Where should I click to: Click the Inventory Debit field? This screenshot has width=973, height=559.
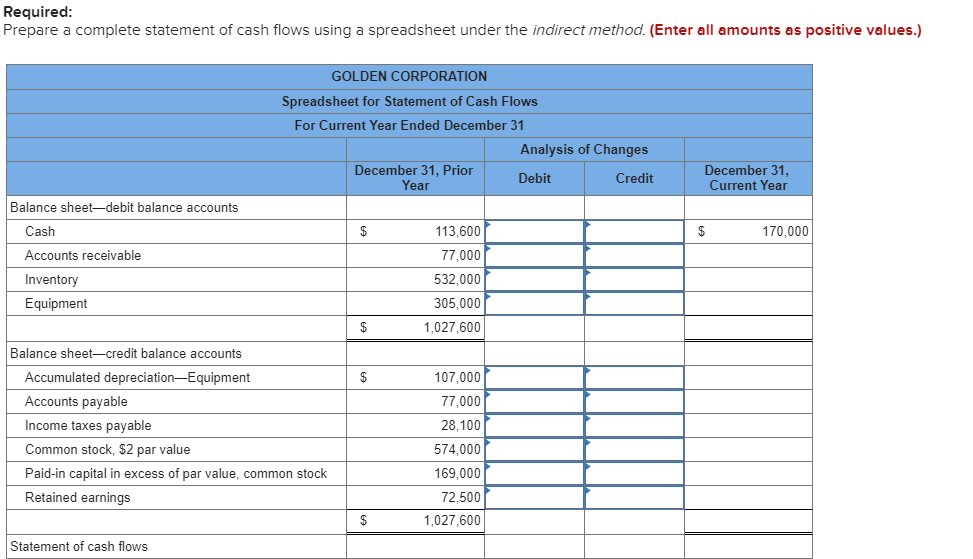534,280
